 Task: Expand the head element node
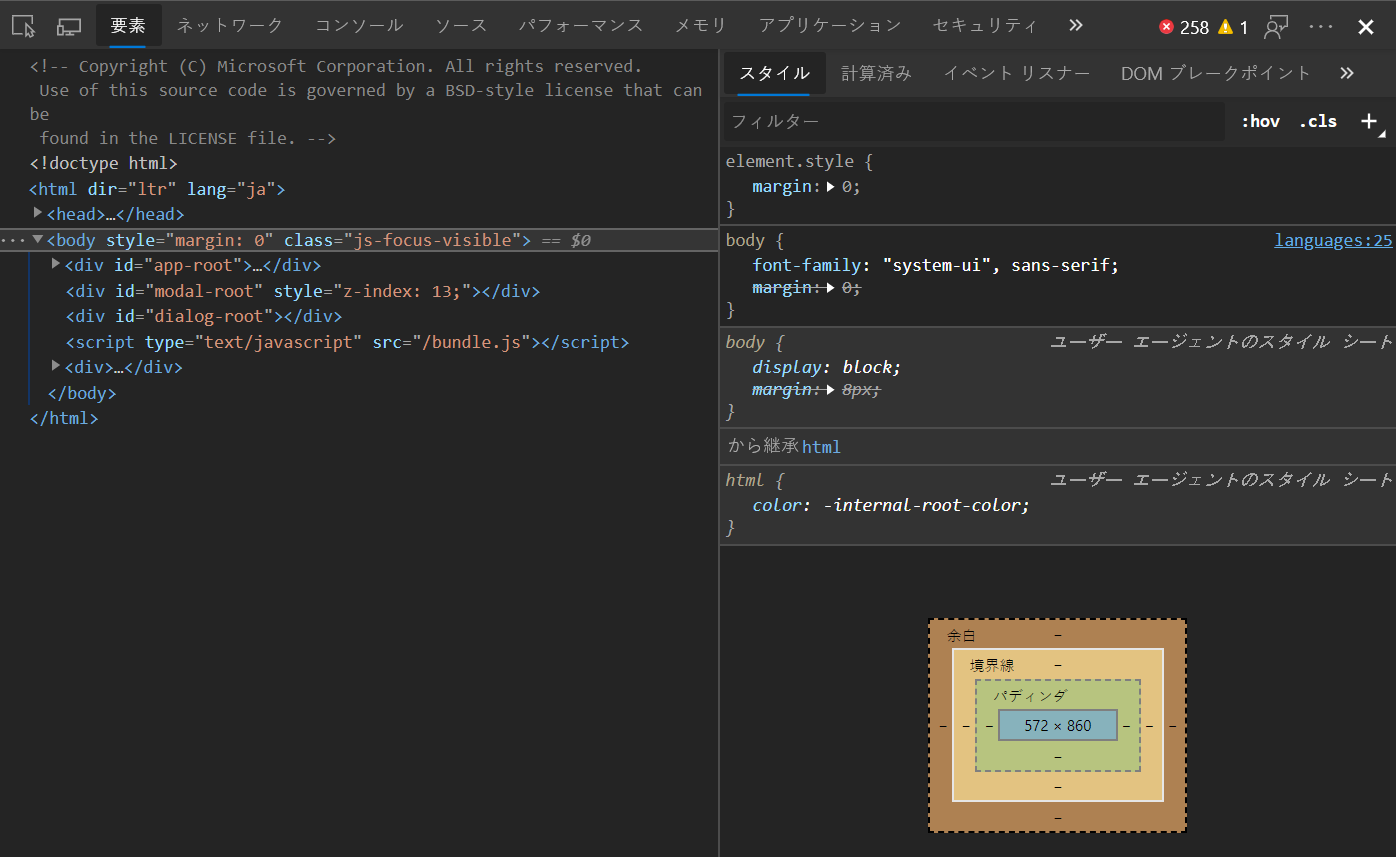click(38, 213)
